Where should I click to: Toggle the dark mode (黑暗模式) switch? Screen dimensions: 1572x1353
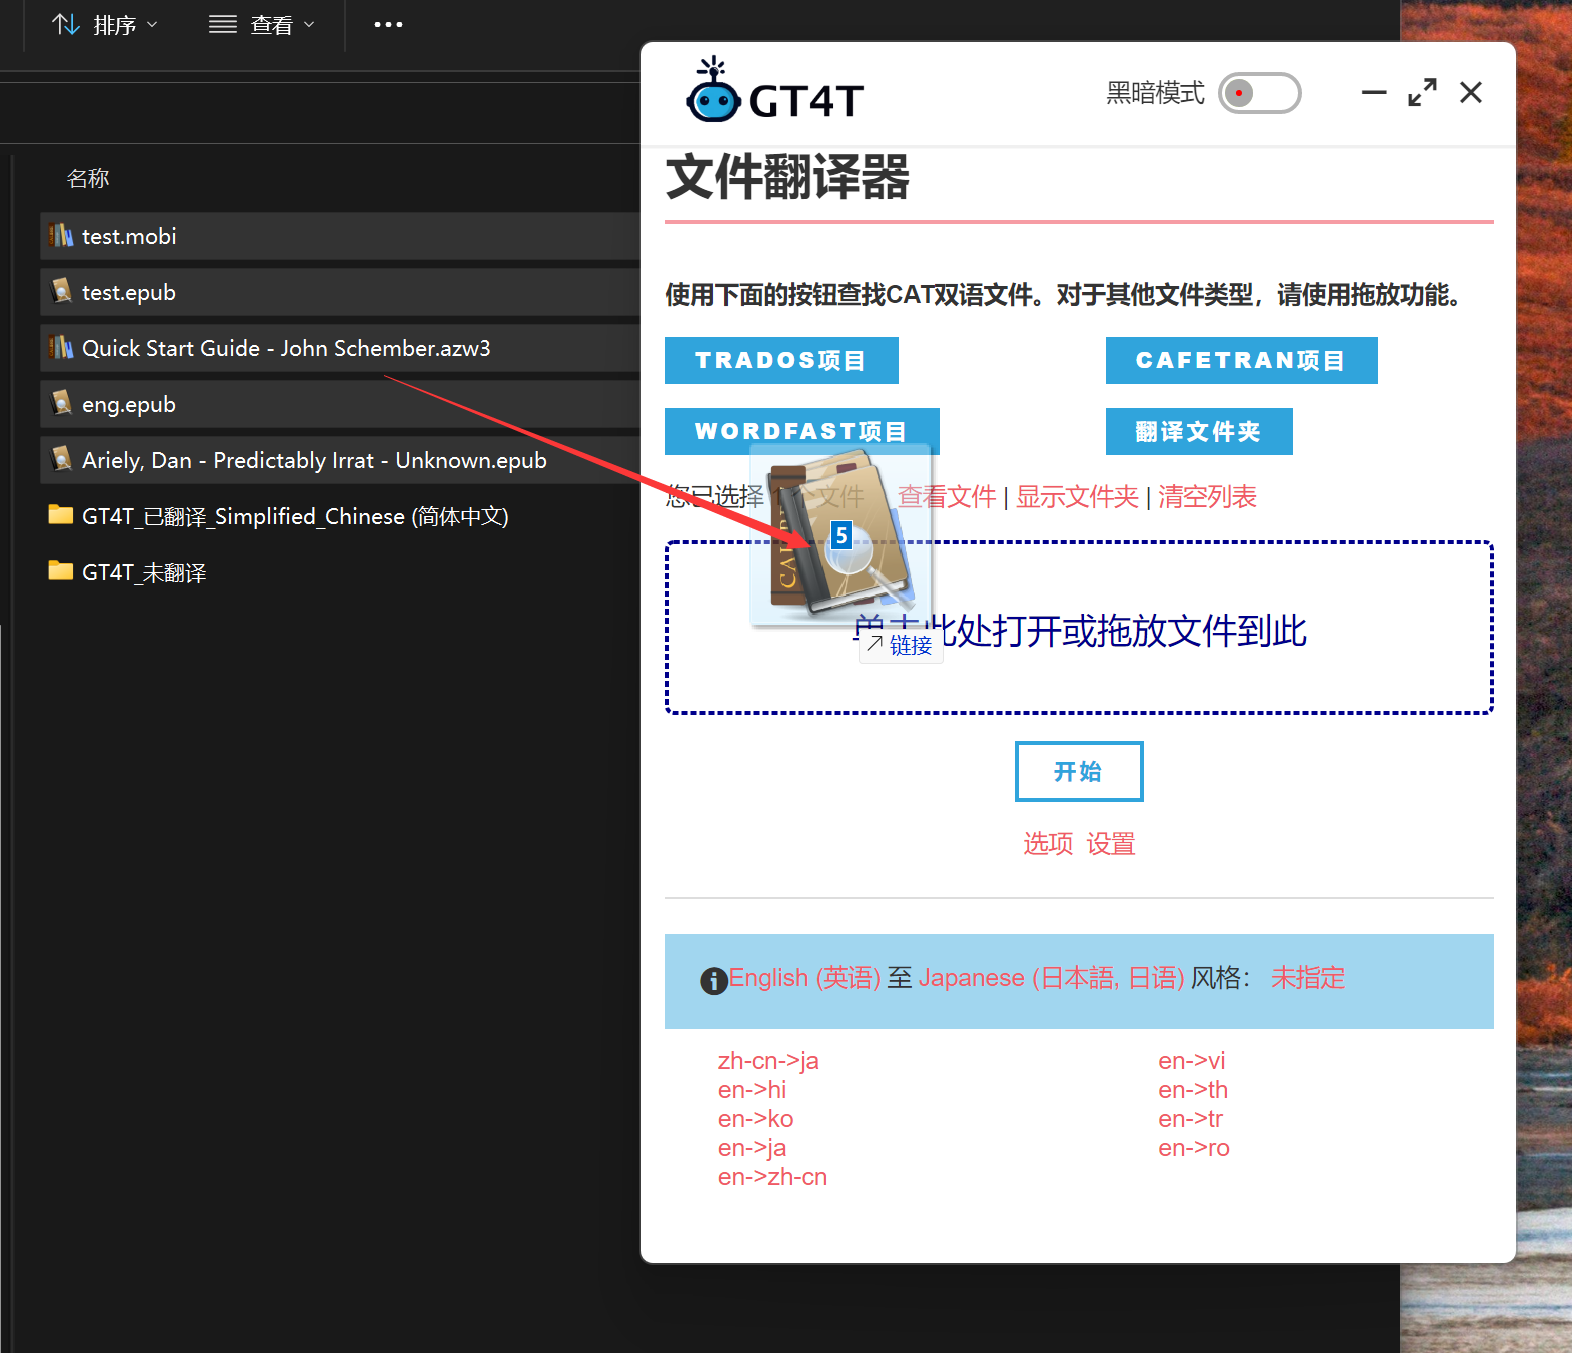(1259, 93)
